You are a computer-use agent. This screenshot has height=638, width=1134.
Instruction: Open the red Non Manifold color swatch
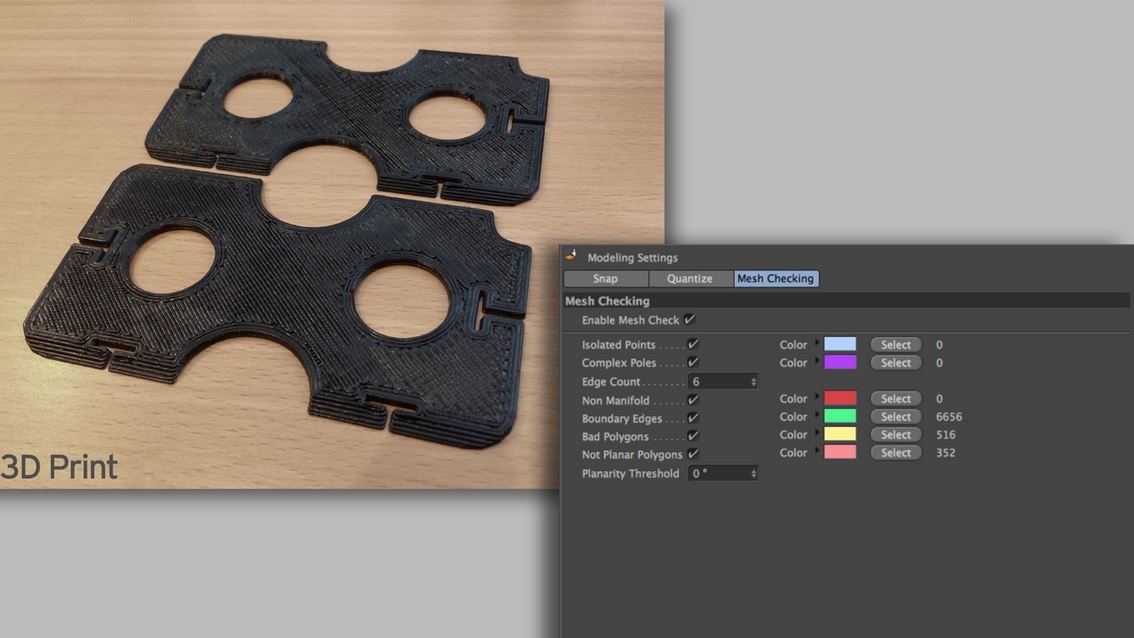point(840,399)
